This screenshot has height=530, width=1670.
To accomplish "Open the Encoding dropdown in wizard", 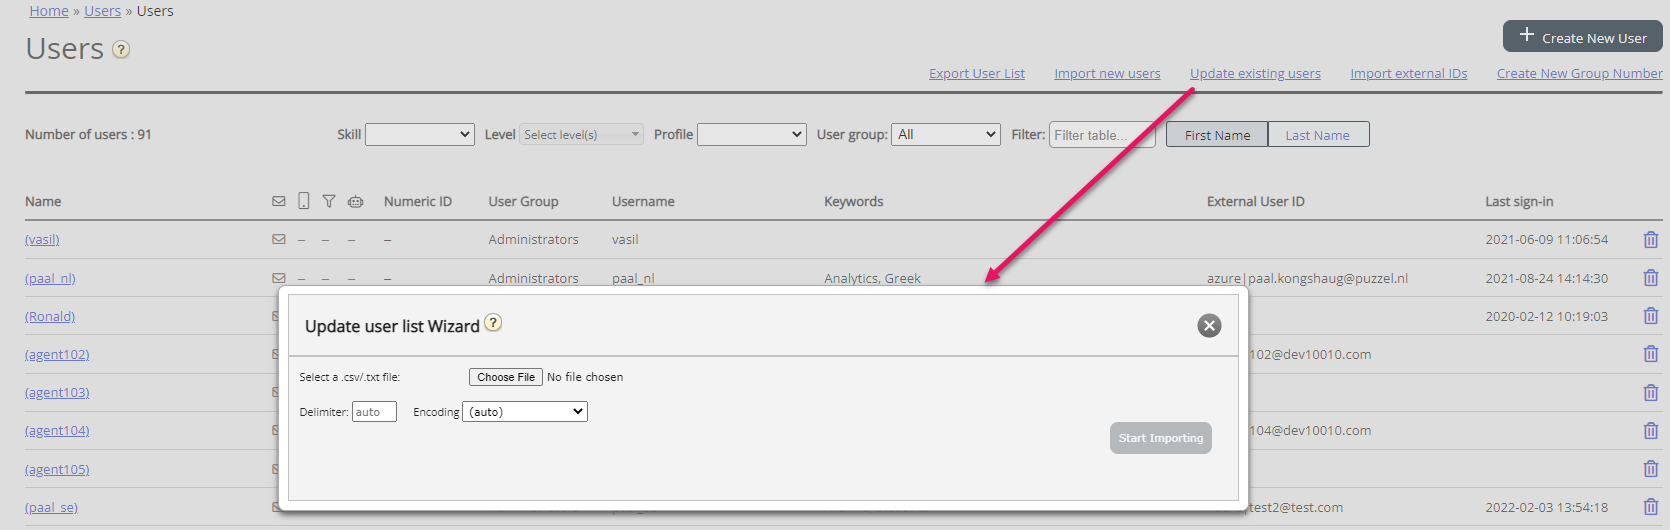I will [x=525, y=412].
